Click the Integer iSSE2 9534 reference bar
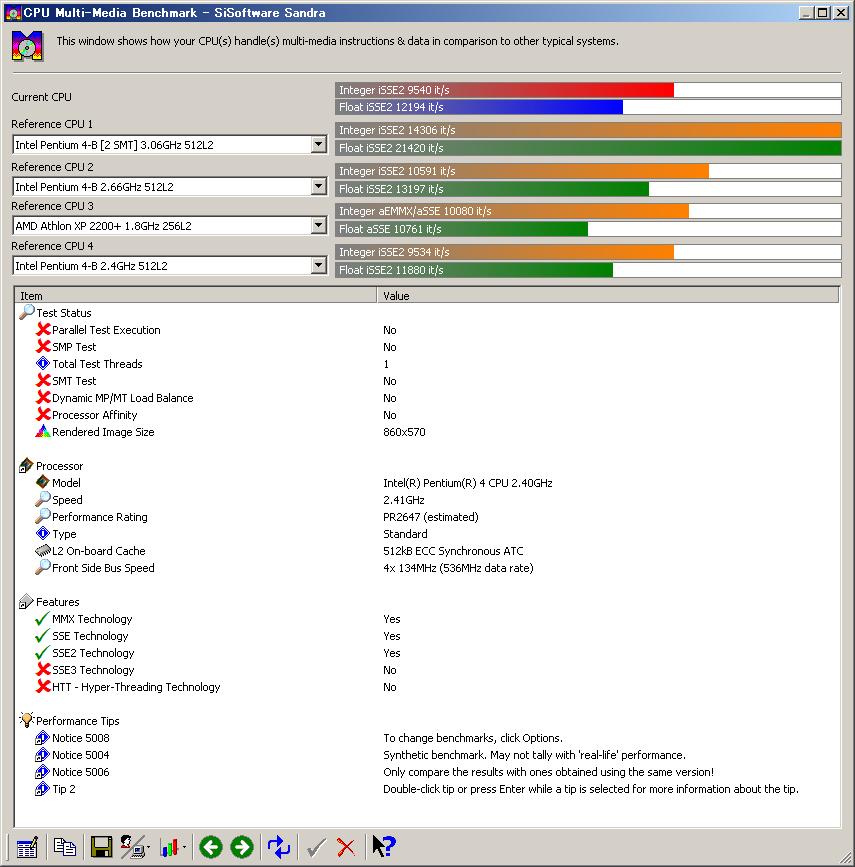Screen dimensions: 855x867 588,252
